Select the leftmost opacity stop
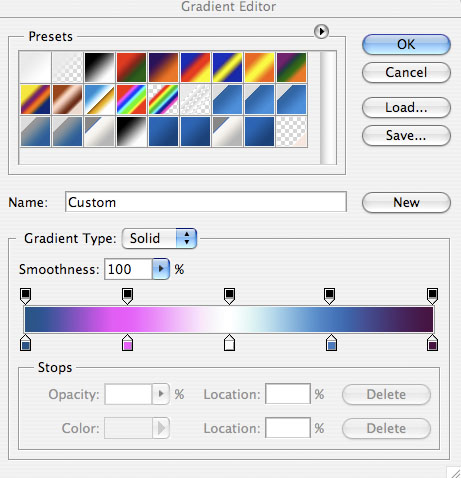This screenshot has height=478, width=461. (x=26, y=296)
